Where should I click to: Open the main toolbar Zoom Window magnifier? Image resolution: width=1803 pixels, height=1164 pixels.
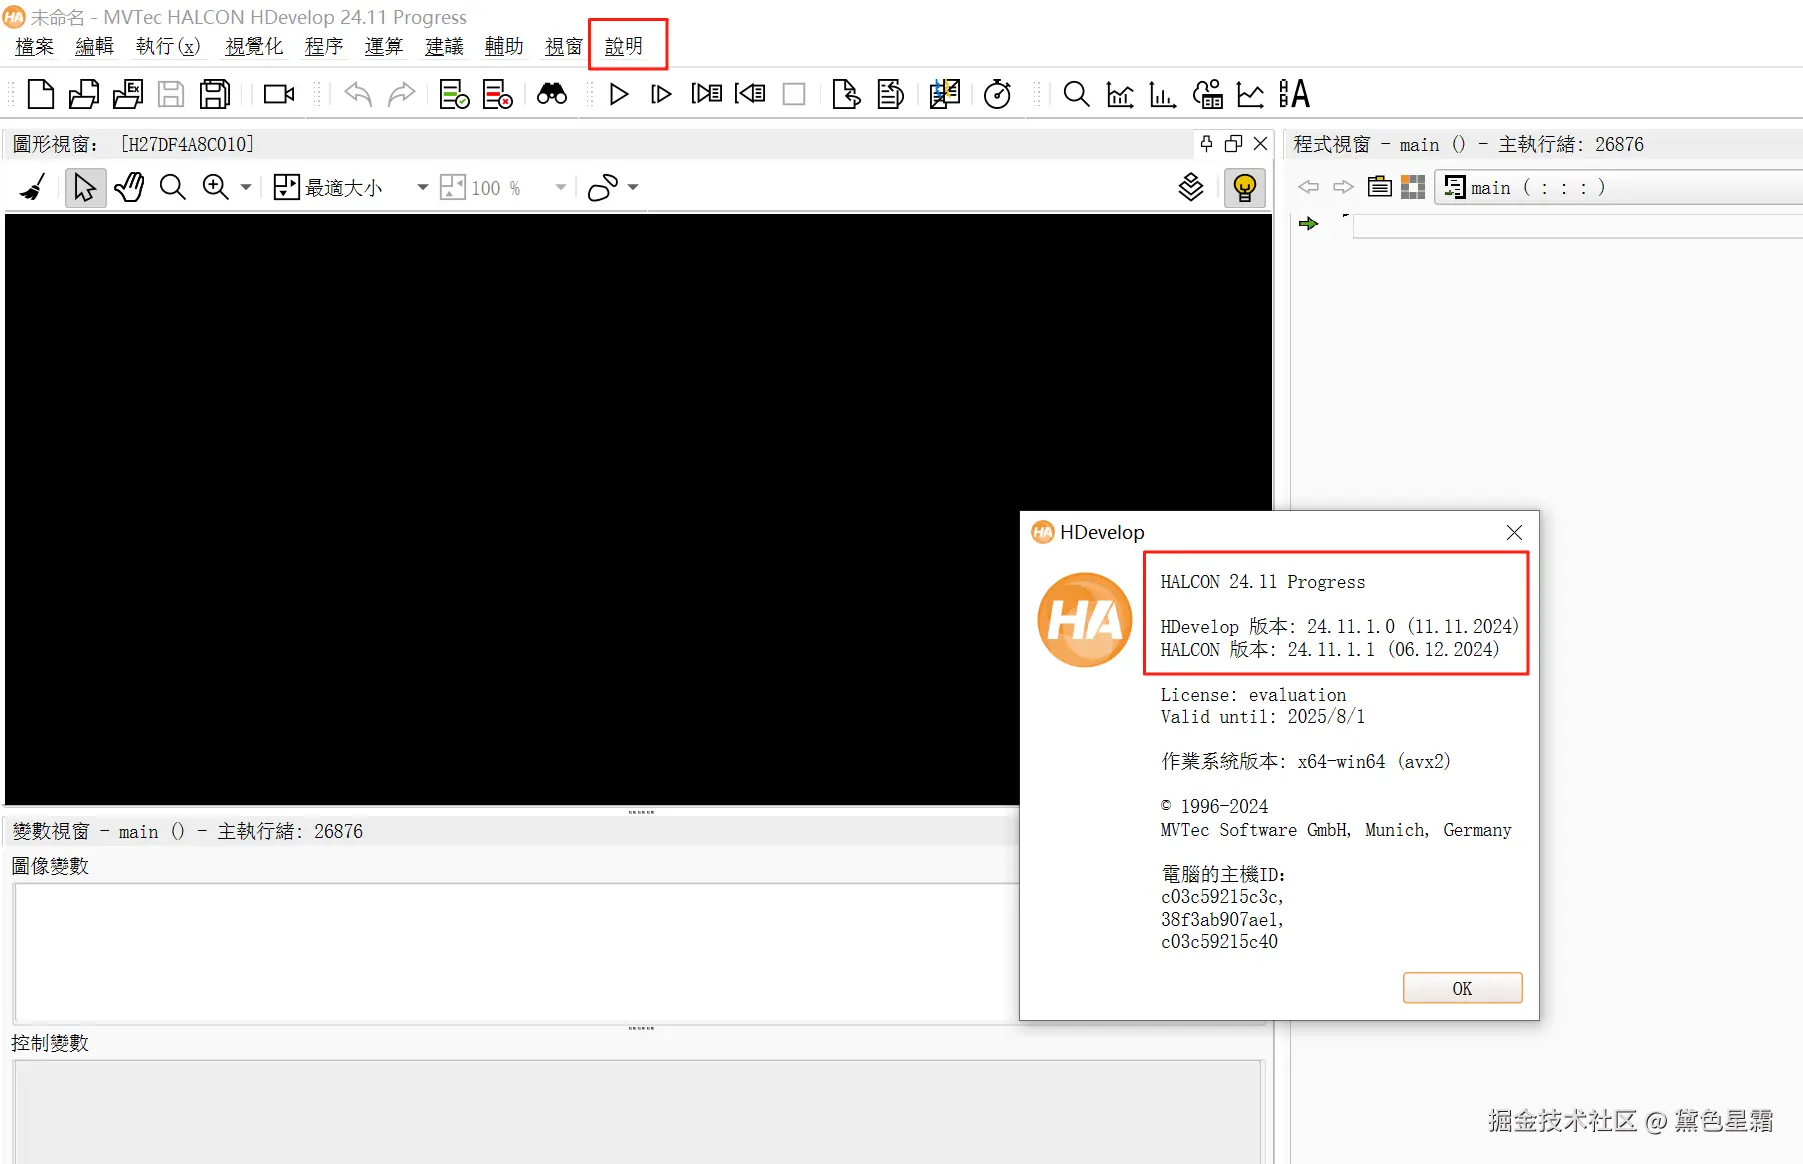[x=1076, y=94]
